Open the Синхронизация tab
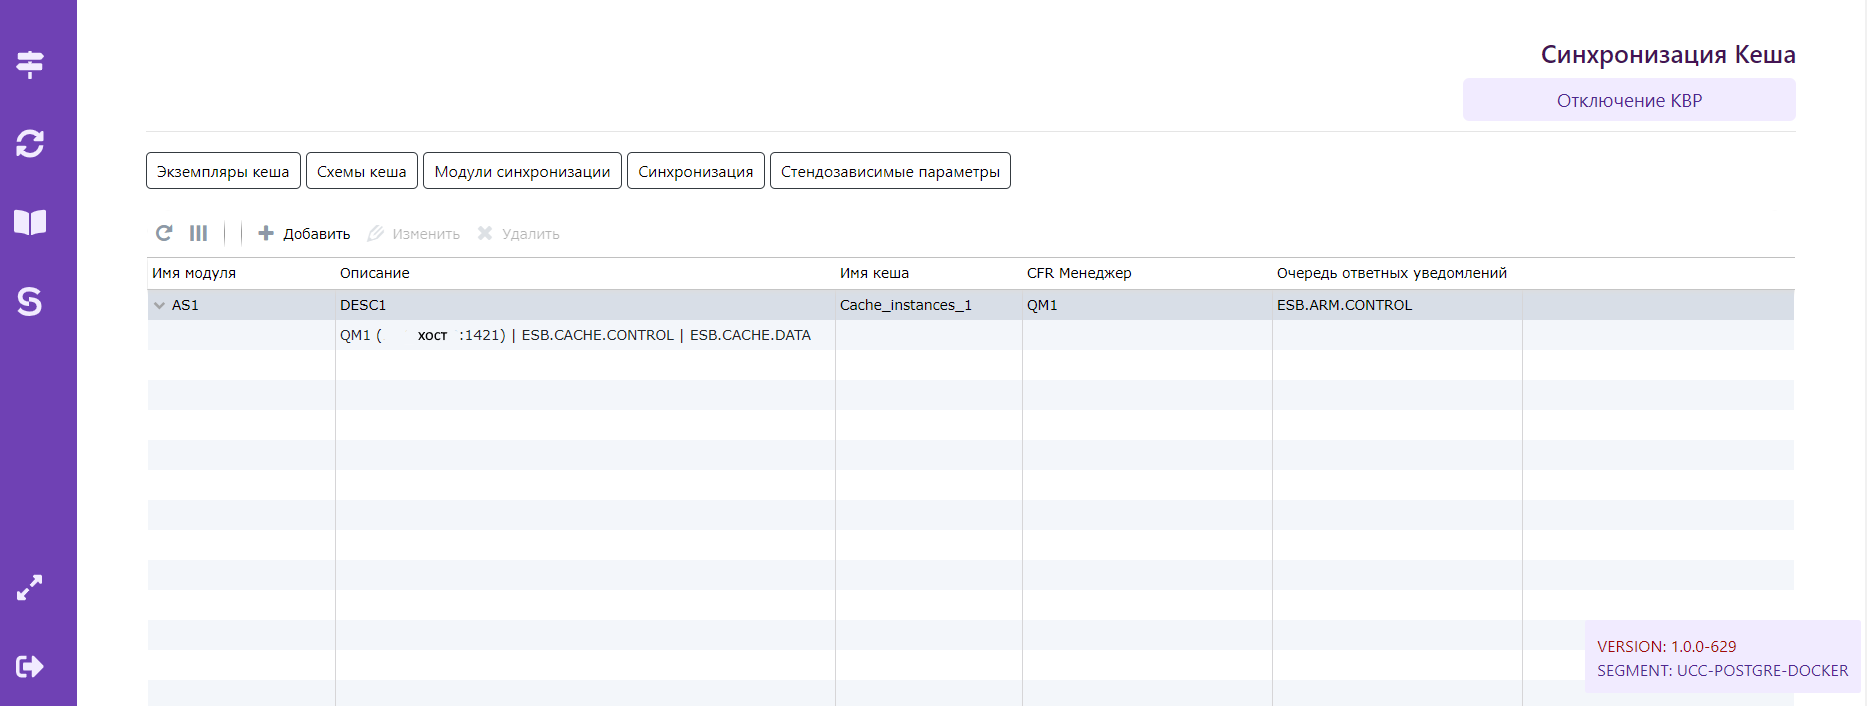The width and height of the screenshot is (1867, 706). click(x=695, y=171)
